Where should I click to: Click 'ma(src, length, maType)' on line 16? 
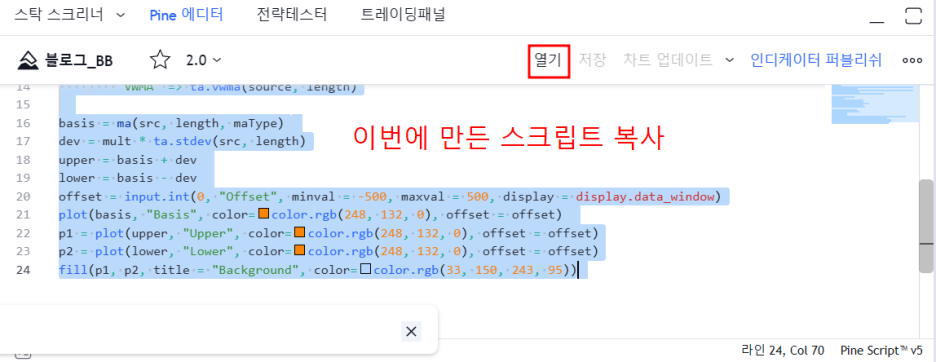click(201, 123)
